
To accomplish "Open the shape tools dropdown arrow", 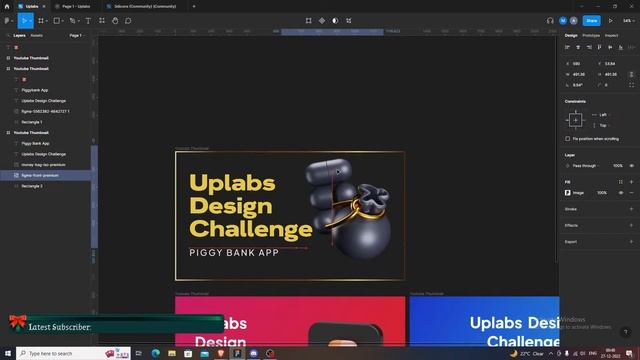I will click(x=63, y=21).
